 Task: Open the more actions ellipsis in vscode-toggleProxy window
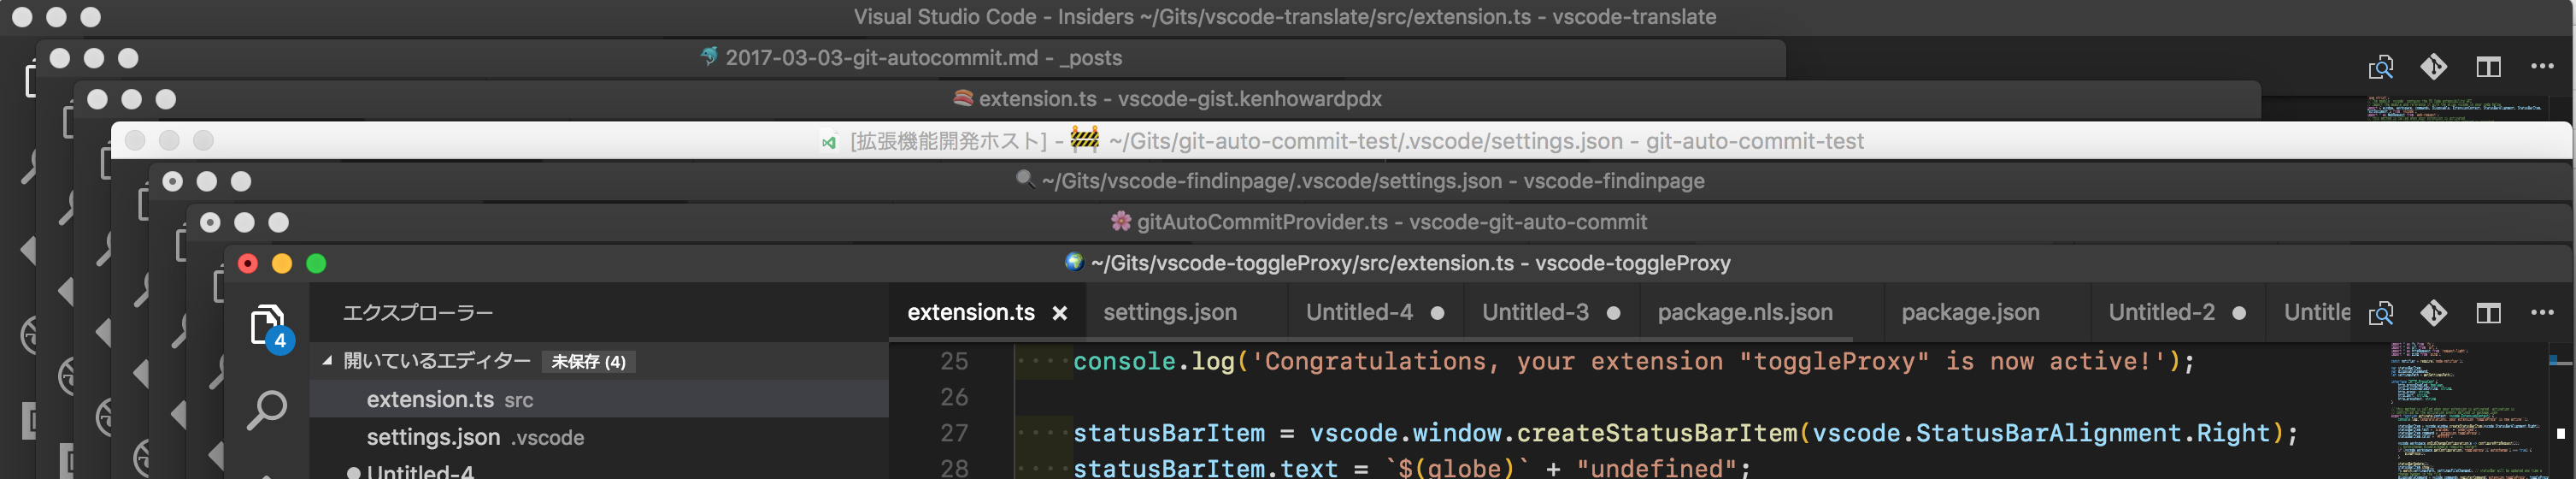pyautogui.click(x=2542, y=313)
